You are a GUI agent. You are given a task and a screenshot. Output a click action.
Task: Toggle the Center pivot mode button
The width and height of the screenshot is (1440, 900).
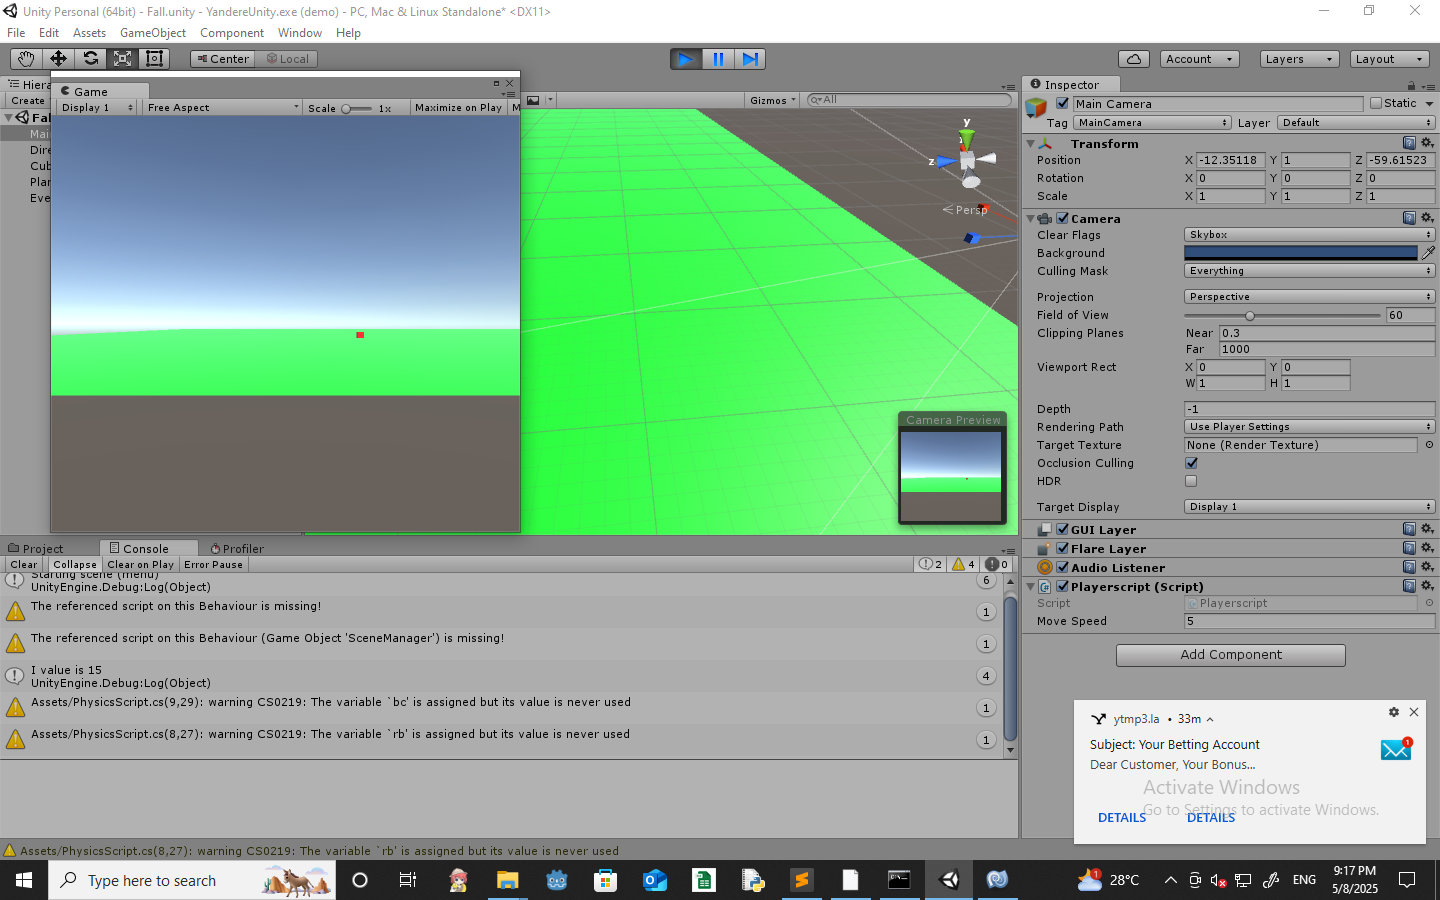(x=222, y=59)
